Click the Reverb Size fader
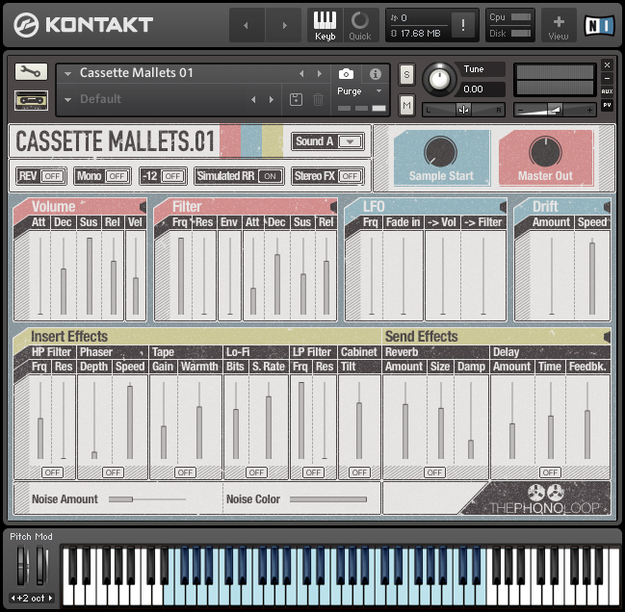 point(441,421)
